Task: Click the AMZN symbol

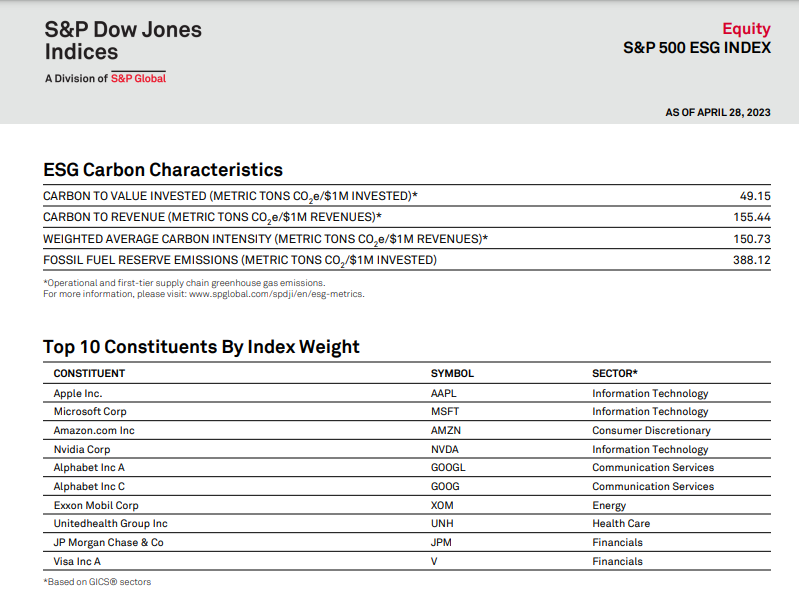Action: click(x=446, y=430)
